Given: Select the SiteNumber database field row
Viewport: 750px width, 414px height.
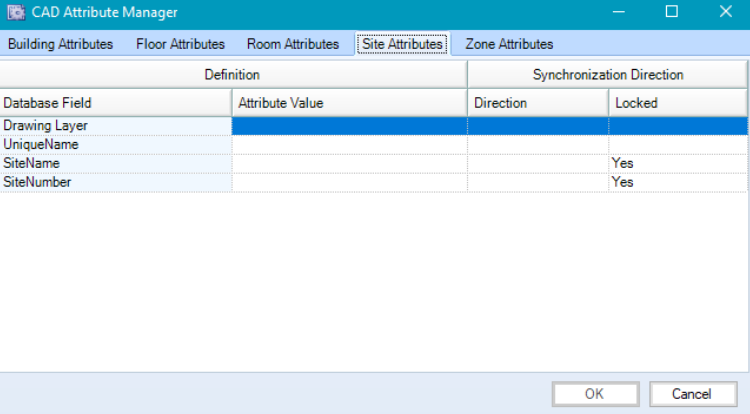Looking at the screenshot, I should tap(116, 182).
